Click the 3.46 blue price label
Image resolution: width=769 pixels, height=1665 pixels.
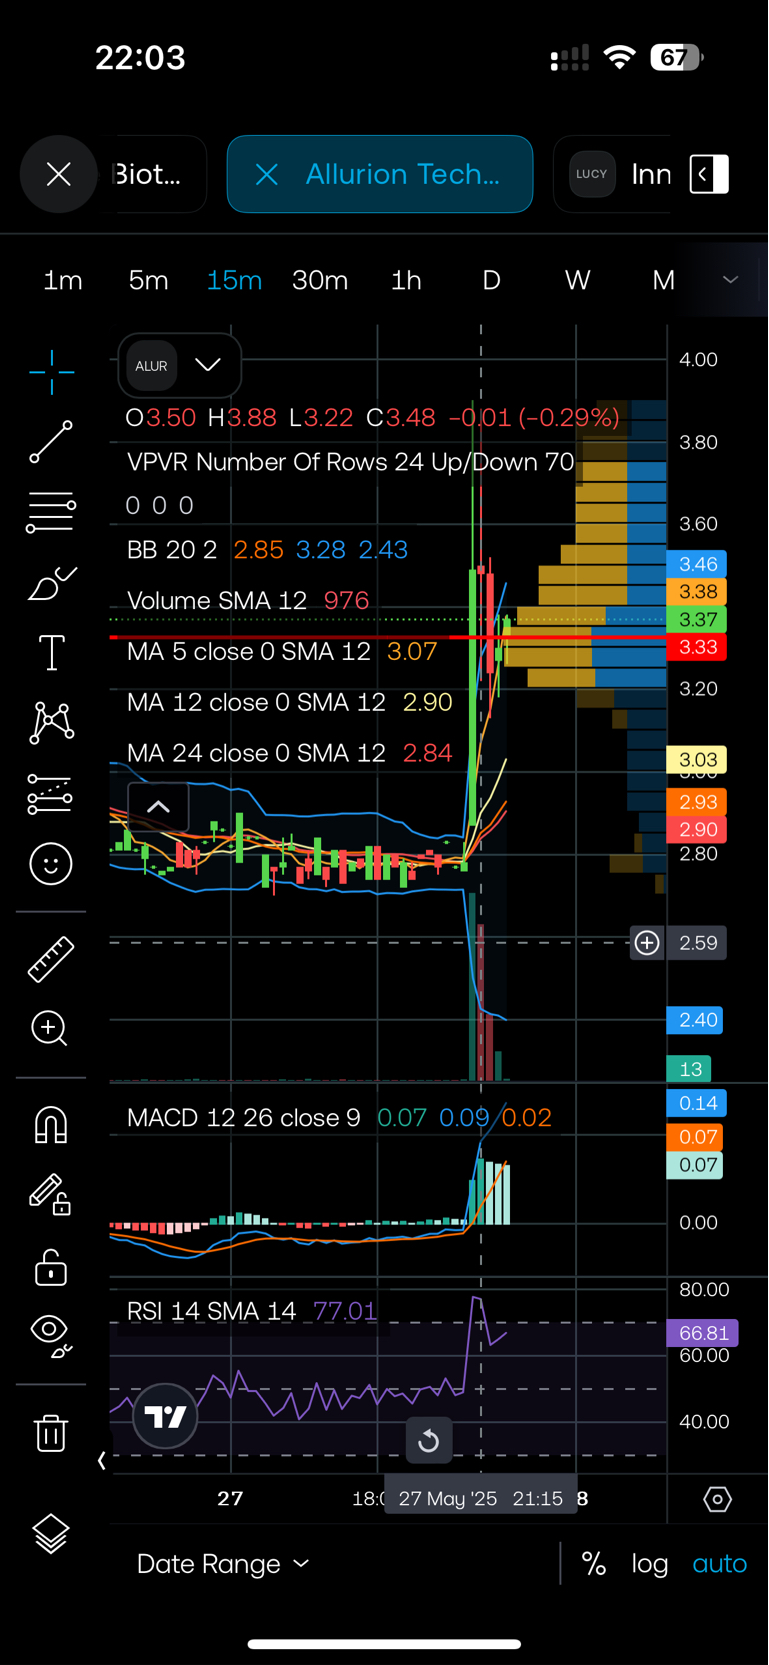tap(697, 564)
